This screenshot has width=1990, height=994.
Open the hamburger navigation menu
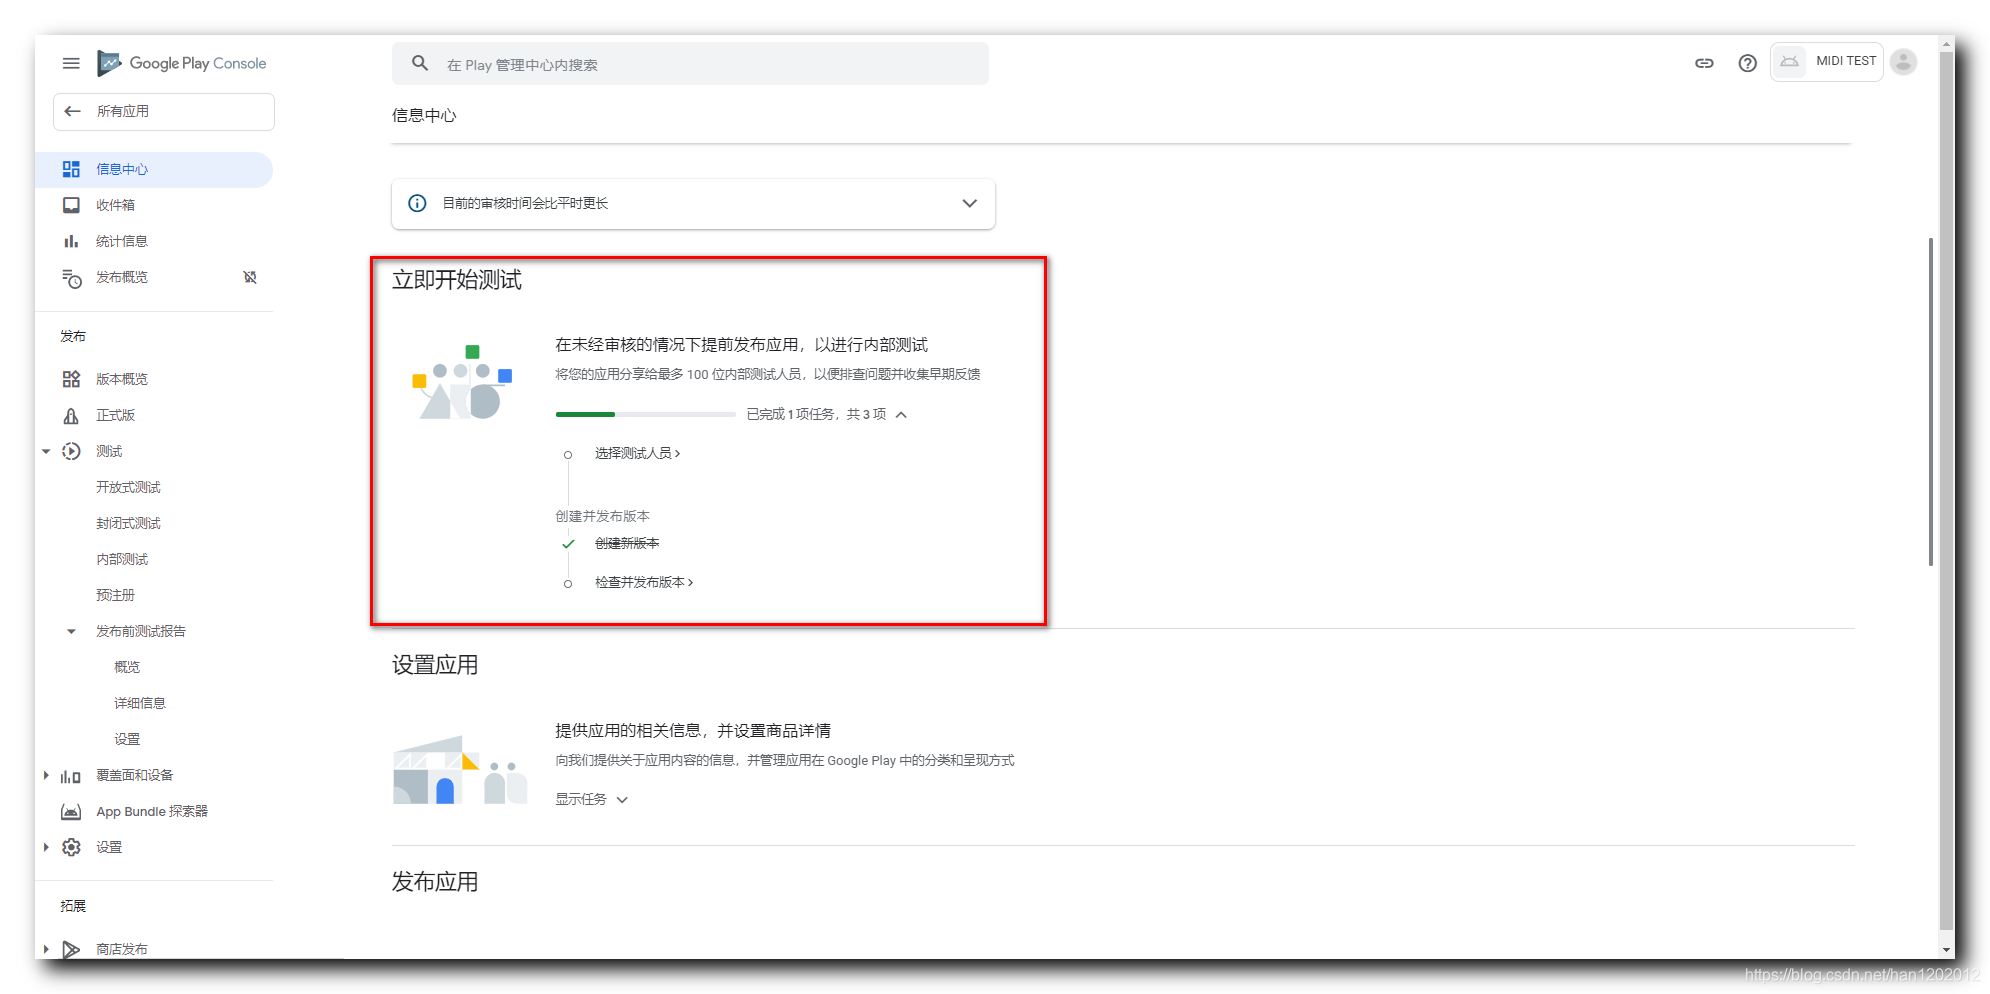[x=70, y=62]
